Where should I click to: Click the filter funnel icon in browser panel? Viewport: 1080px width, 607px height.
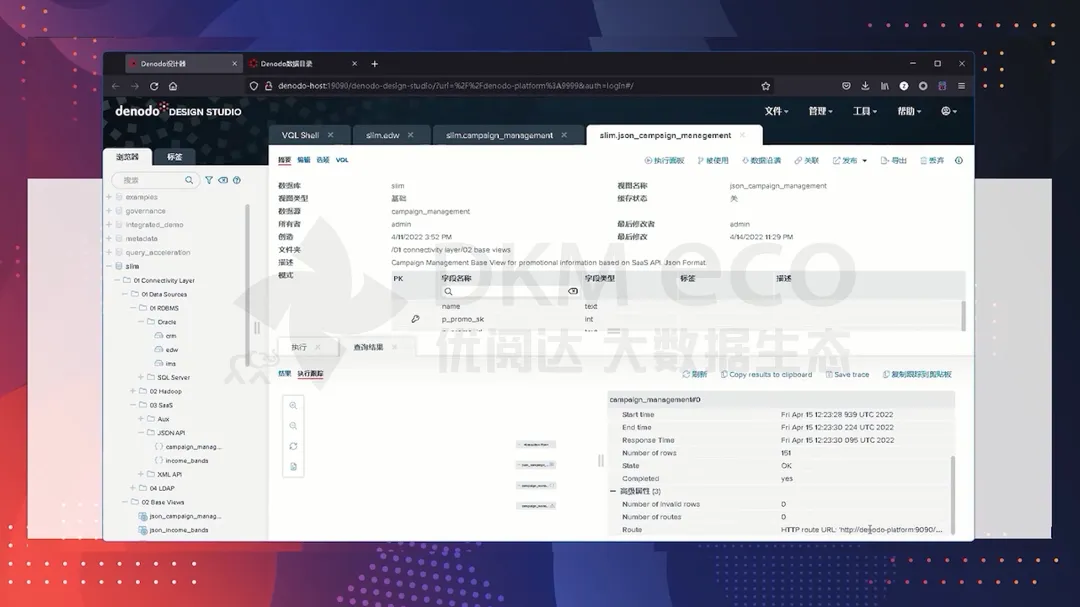pyautogui.click(x=209, y=180)
